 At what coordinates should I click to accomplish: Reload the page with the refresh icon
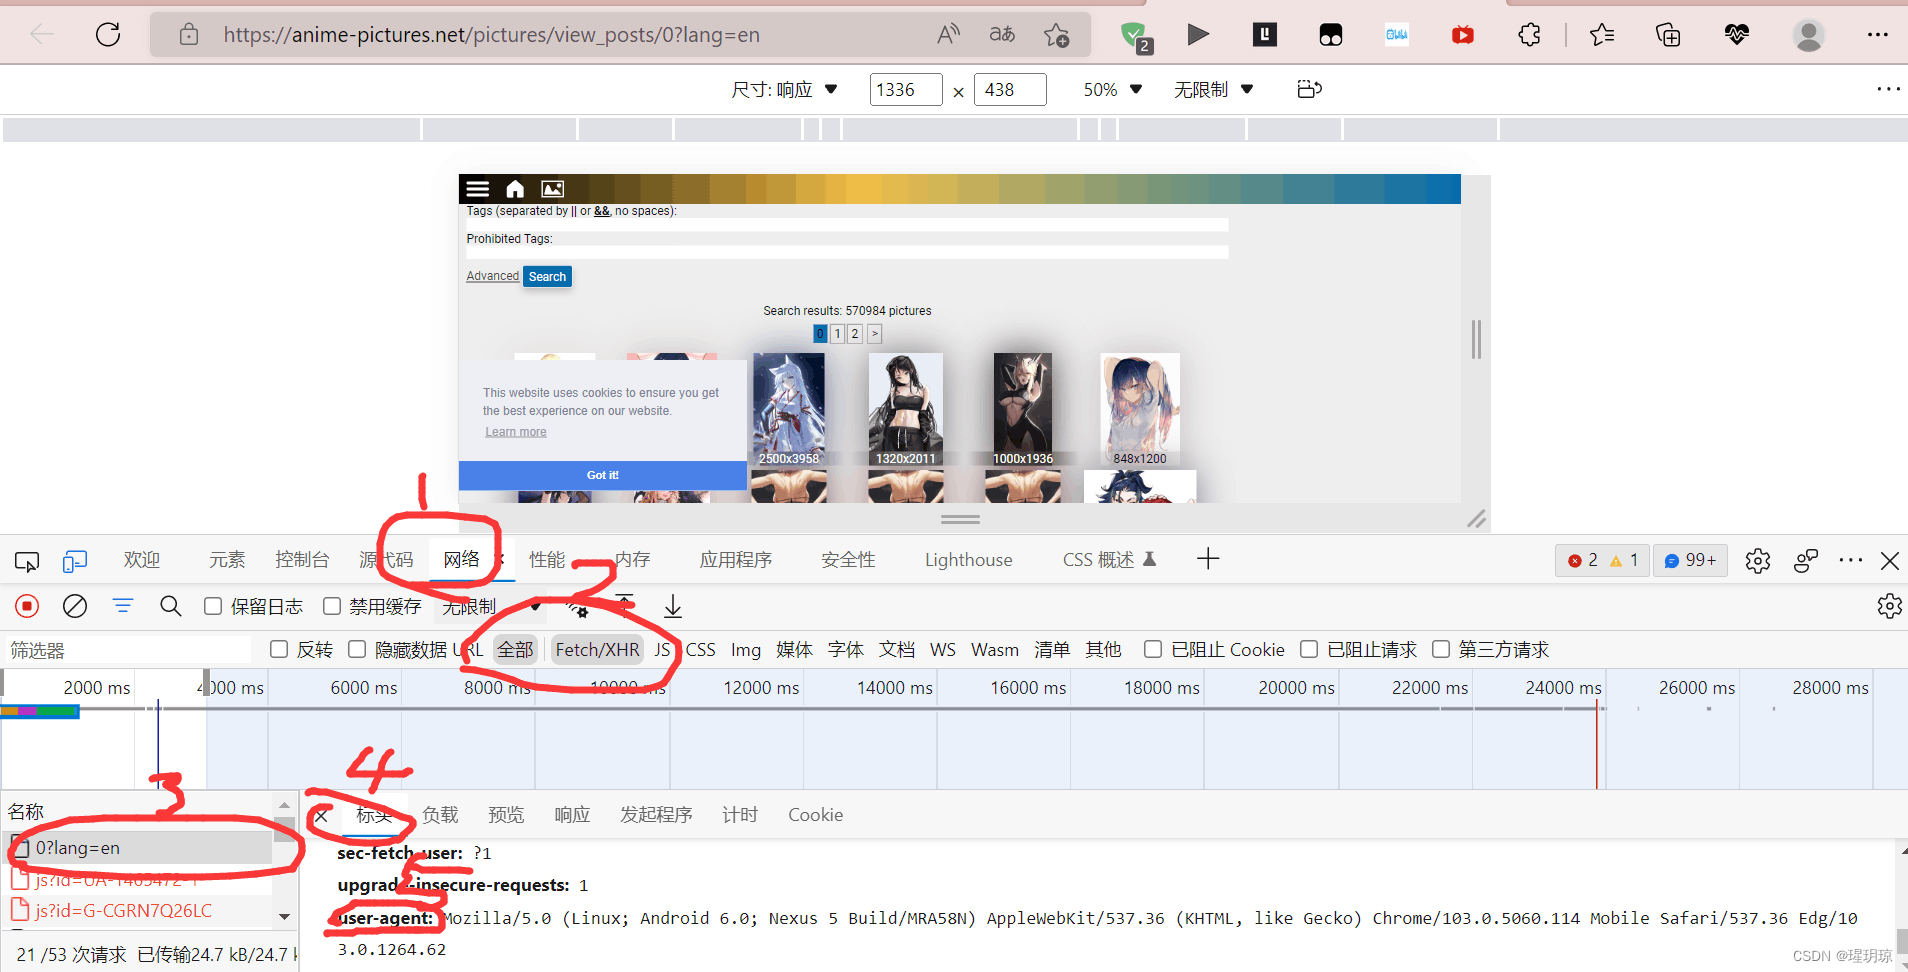(108, 35)
